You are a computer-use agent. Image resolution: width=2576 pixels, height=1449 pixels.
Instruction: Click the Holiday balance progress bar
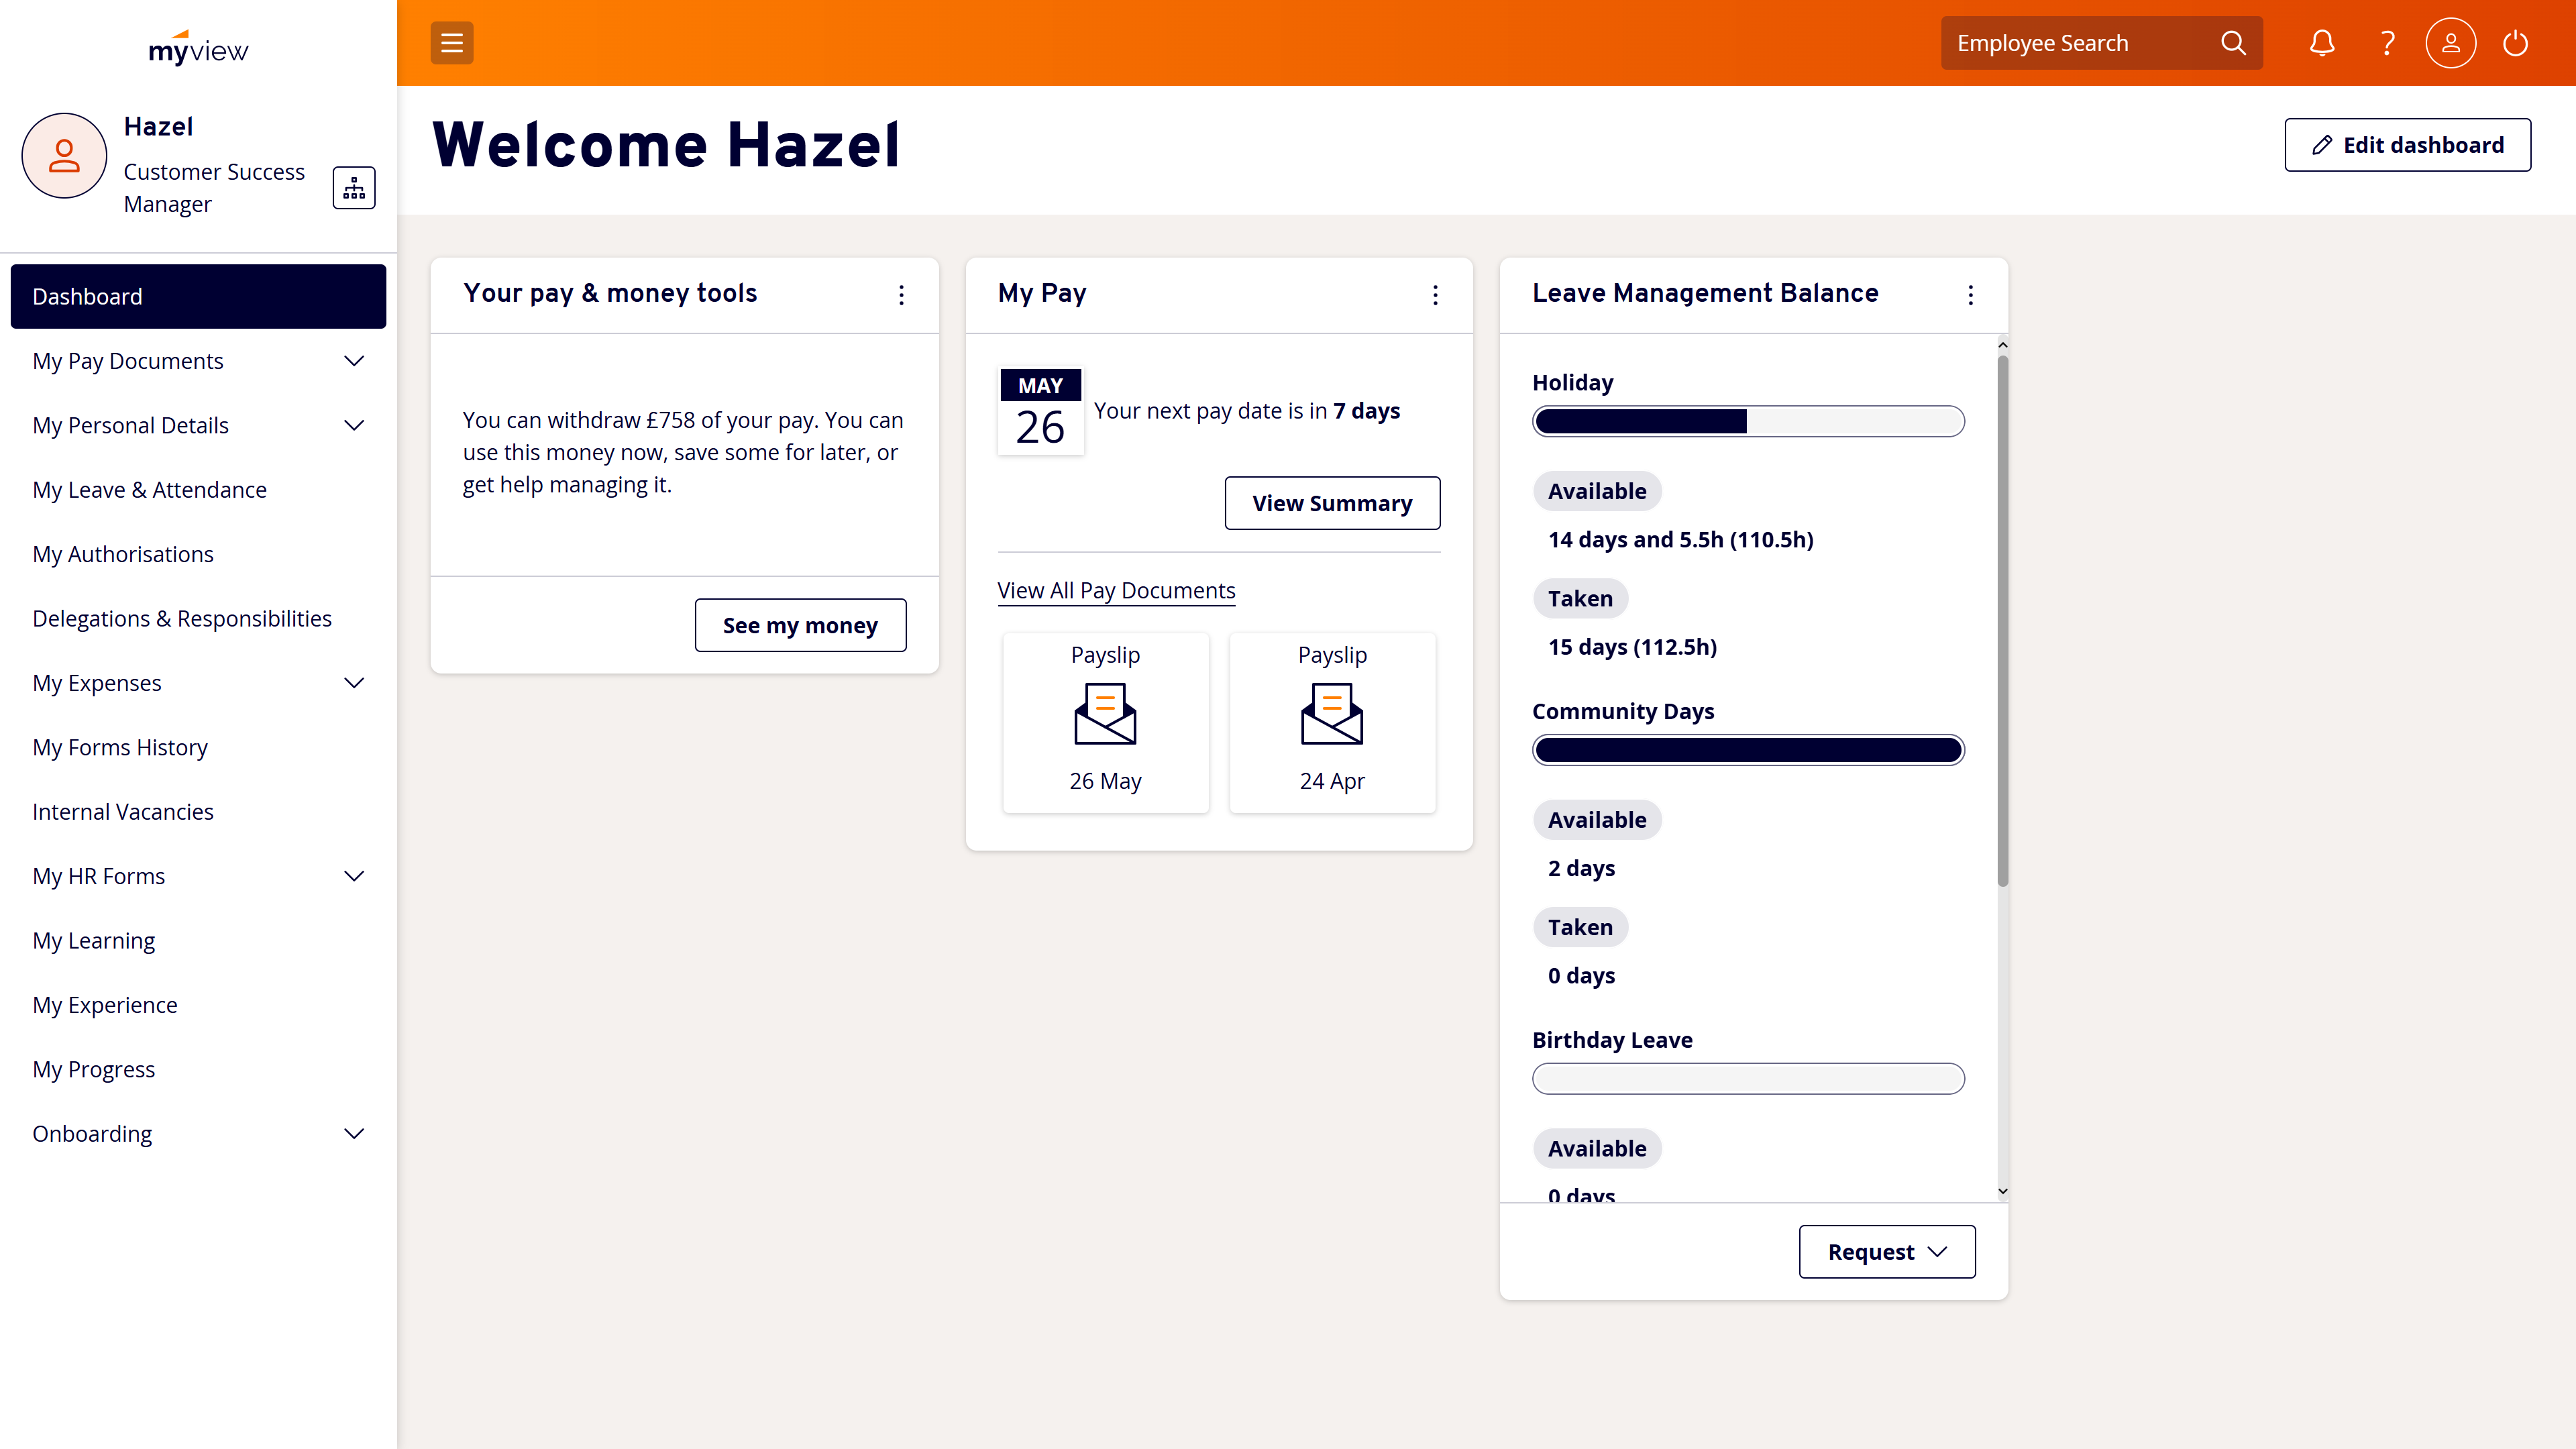pyautogui.click(x=1748, y=421)
